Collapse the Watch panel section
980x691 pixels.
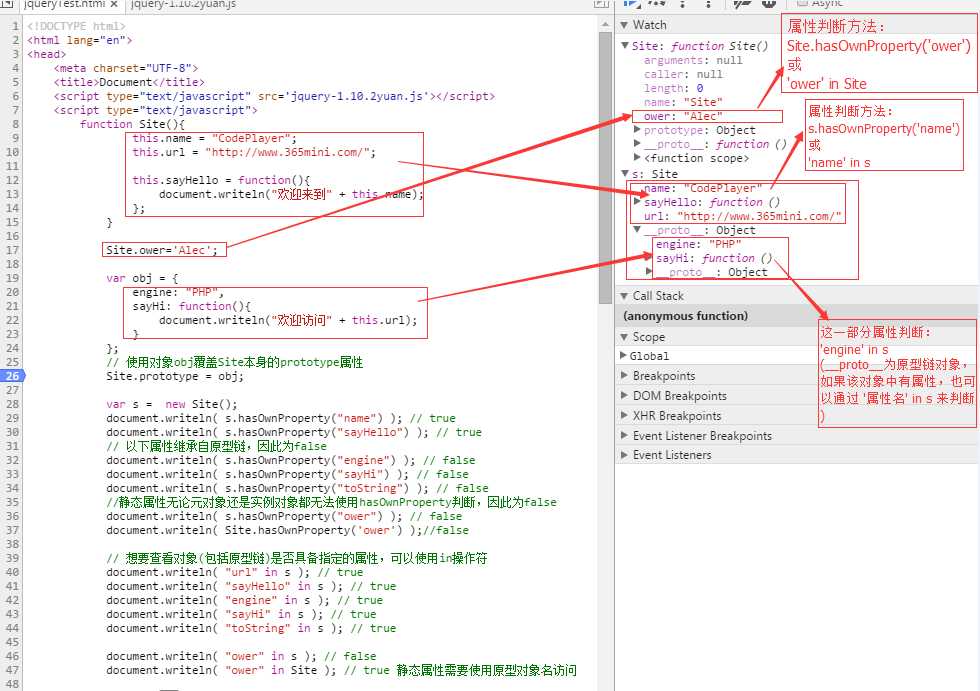click(x=624, y=25)
